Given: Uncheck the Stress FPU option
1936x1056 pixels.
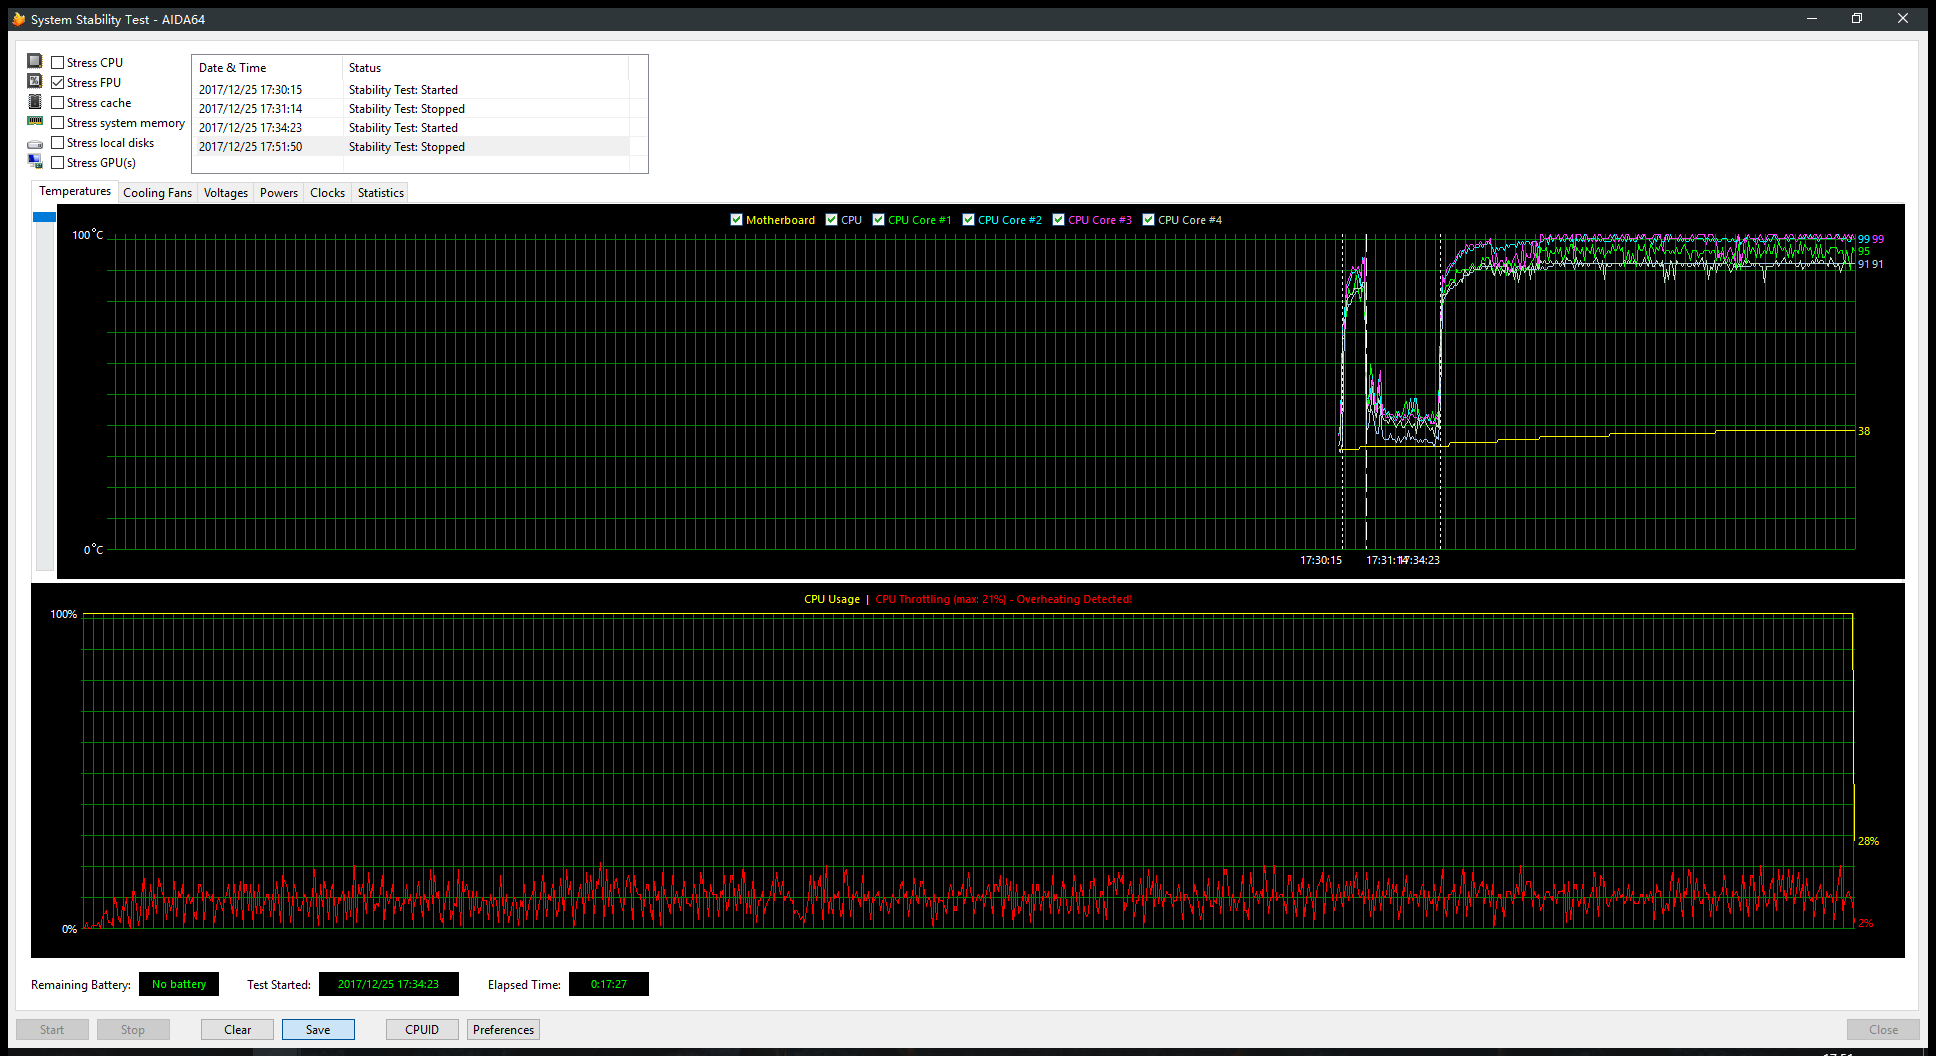Looking at the screenshot, I should [58, 83].
